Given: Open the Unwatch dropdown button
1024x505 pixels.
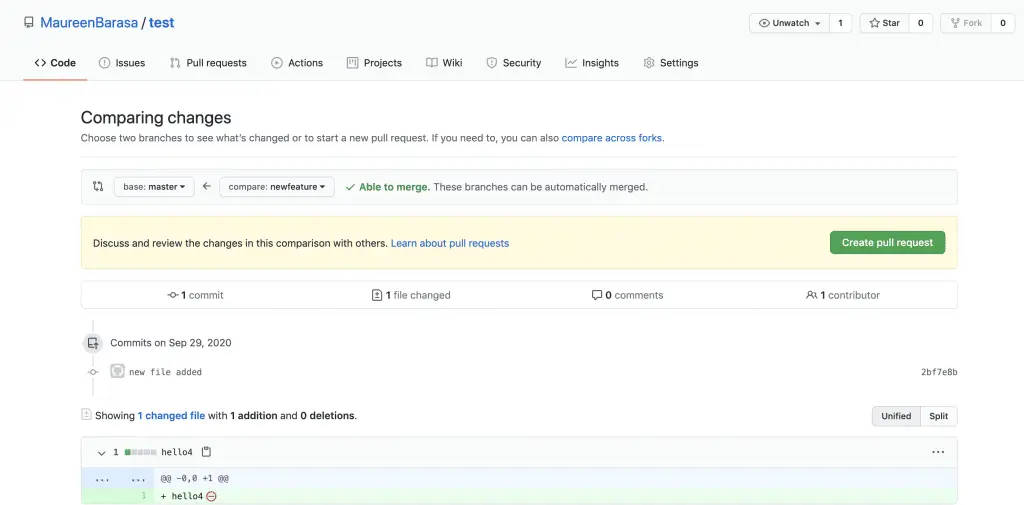Looking at the screenshot, I should tap(790, 23).
